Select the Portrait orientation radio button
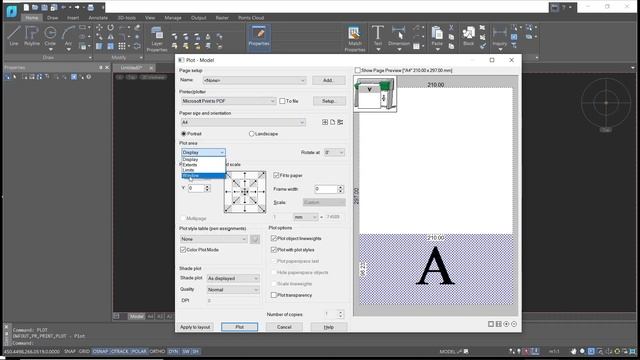The height and width of the screenshot is (360, 640). pos(184,134)
